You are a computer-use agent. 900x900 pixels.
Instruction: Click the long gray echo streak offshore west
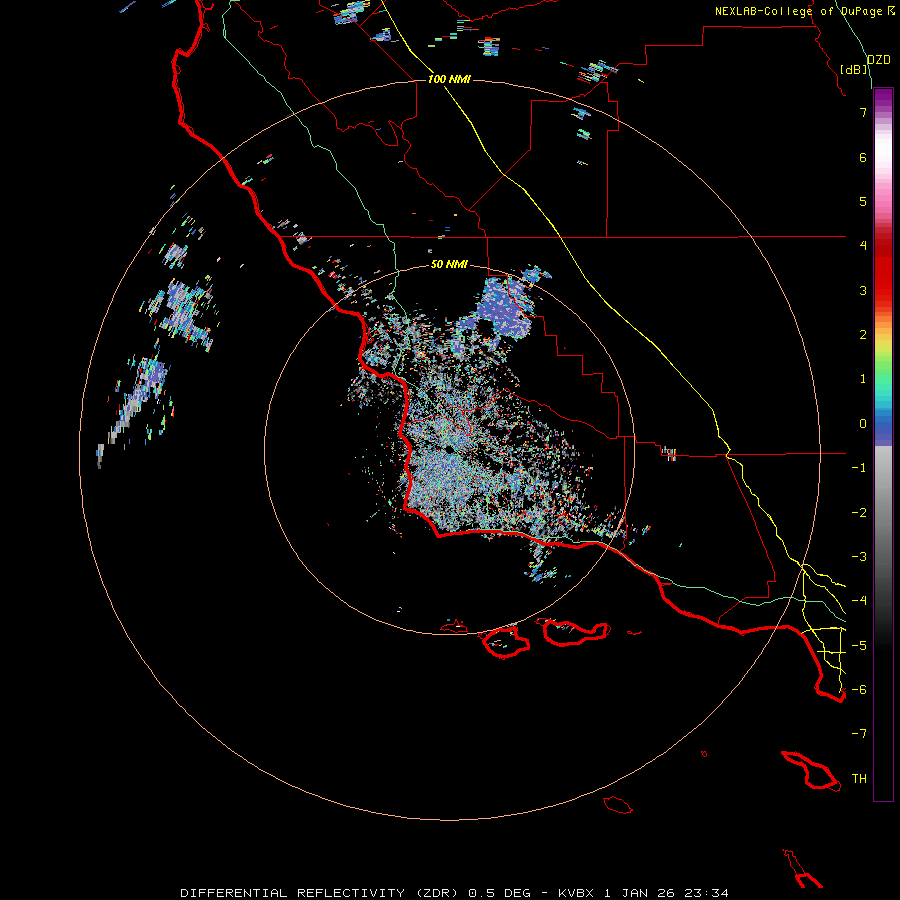tap(131, 410)
